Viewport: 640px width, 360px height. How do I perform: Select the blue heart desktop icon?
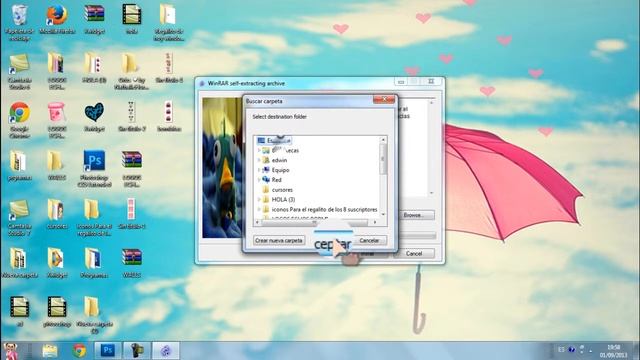94,113
